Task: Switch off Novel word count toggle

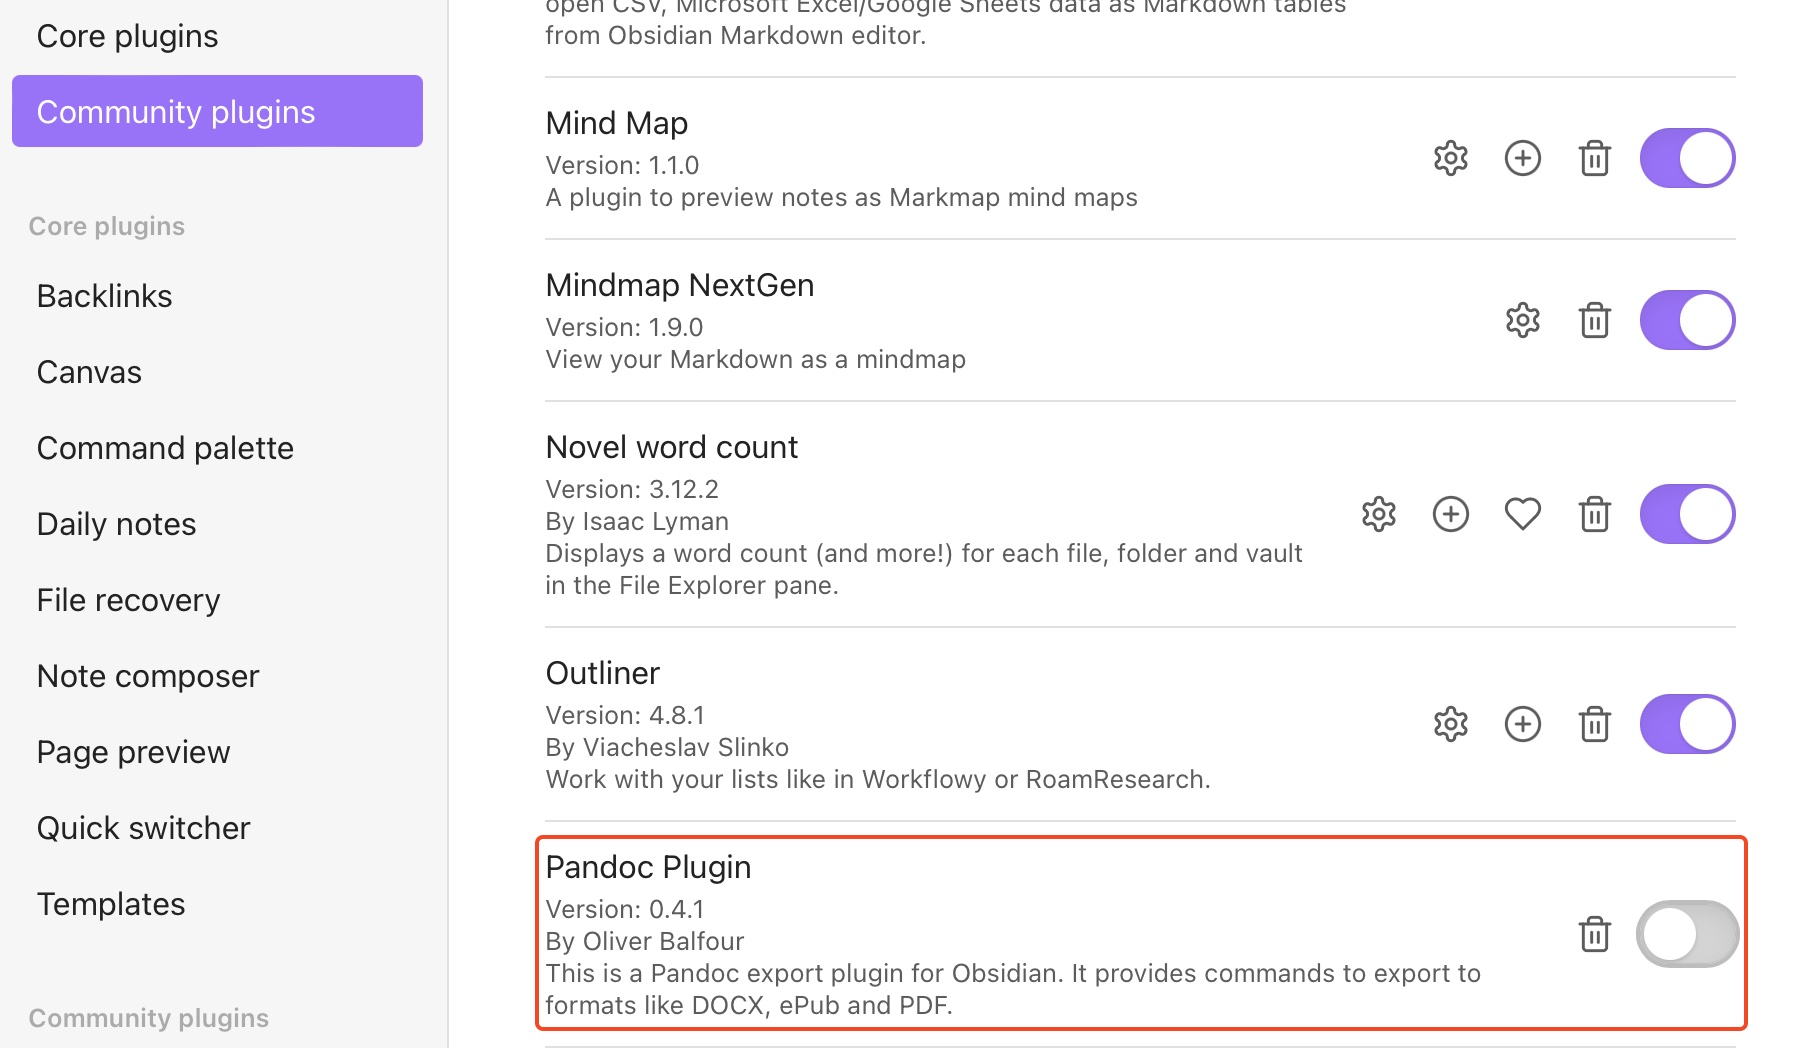Action: pos(1687,514)
